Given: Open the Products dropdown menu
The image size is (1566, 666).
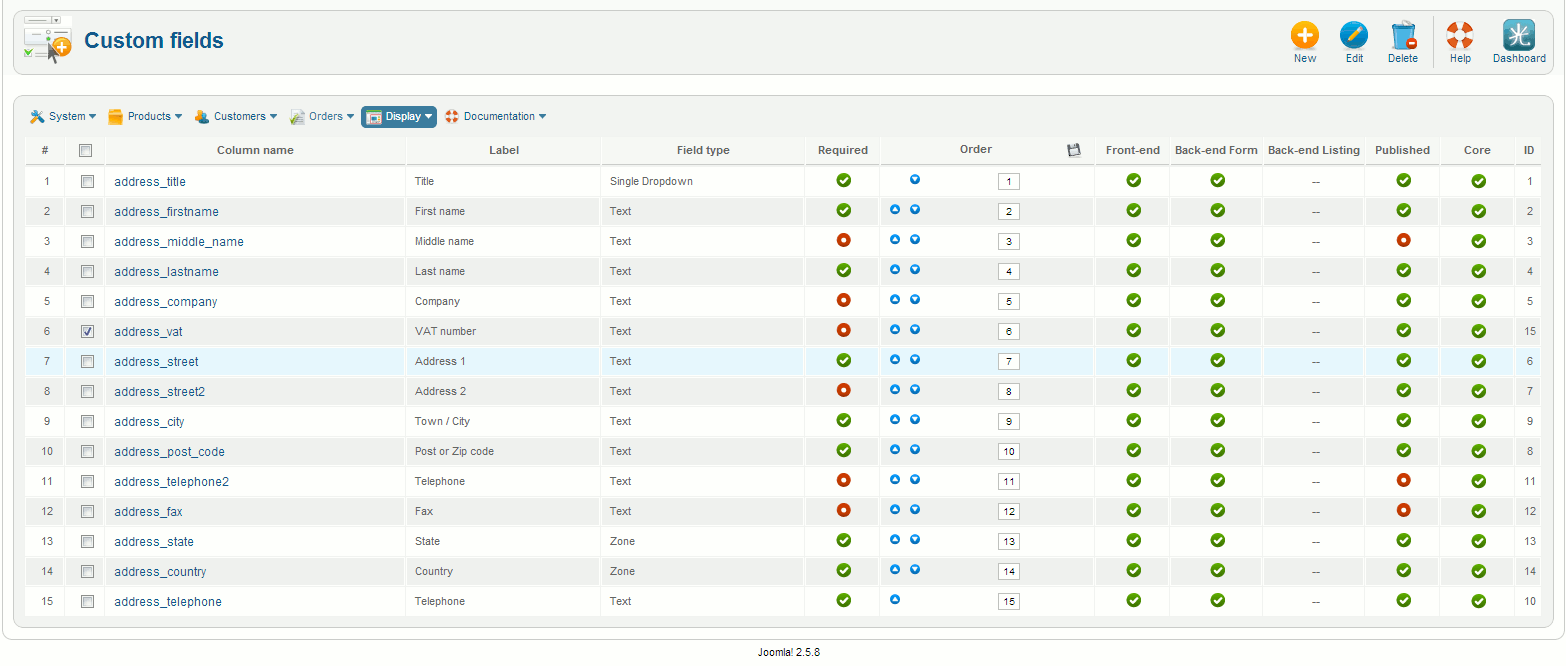Looking at the screenshot, I should coord(145,117).
